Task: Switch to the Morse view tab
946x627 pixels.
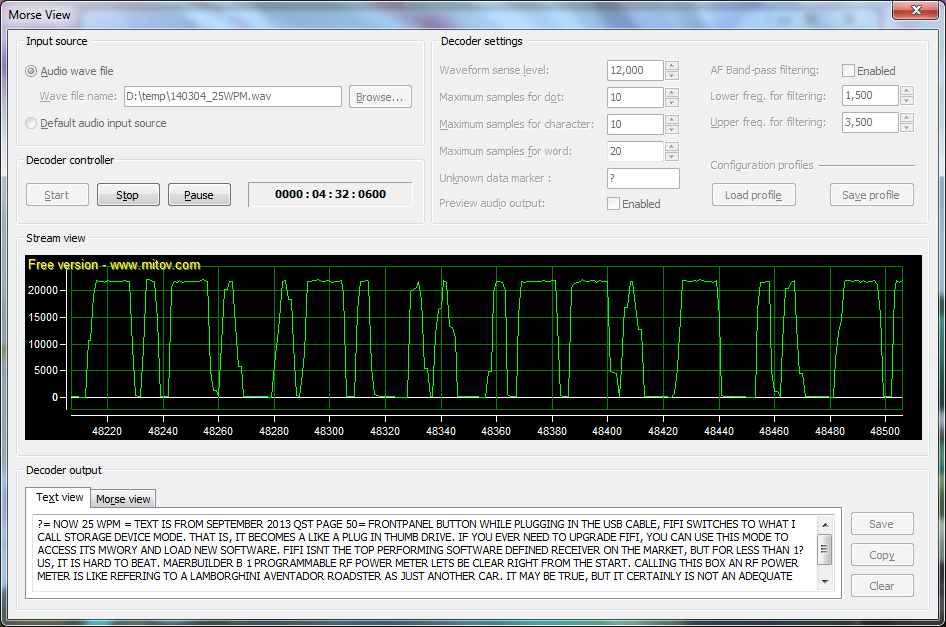Action: 123,499
